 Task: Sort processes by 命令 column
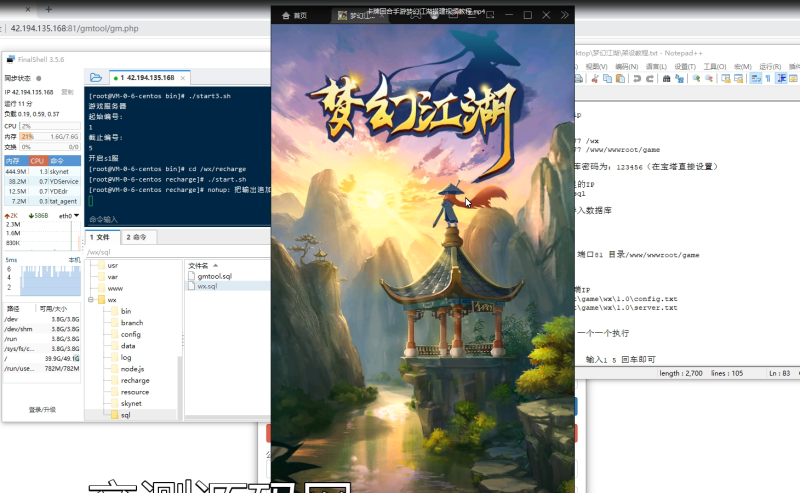pyautogui.click(x=64, y=161)
